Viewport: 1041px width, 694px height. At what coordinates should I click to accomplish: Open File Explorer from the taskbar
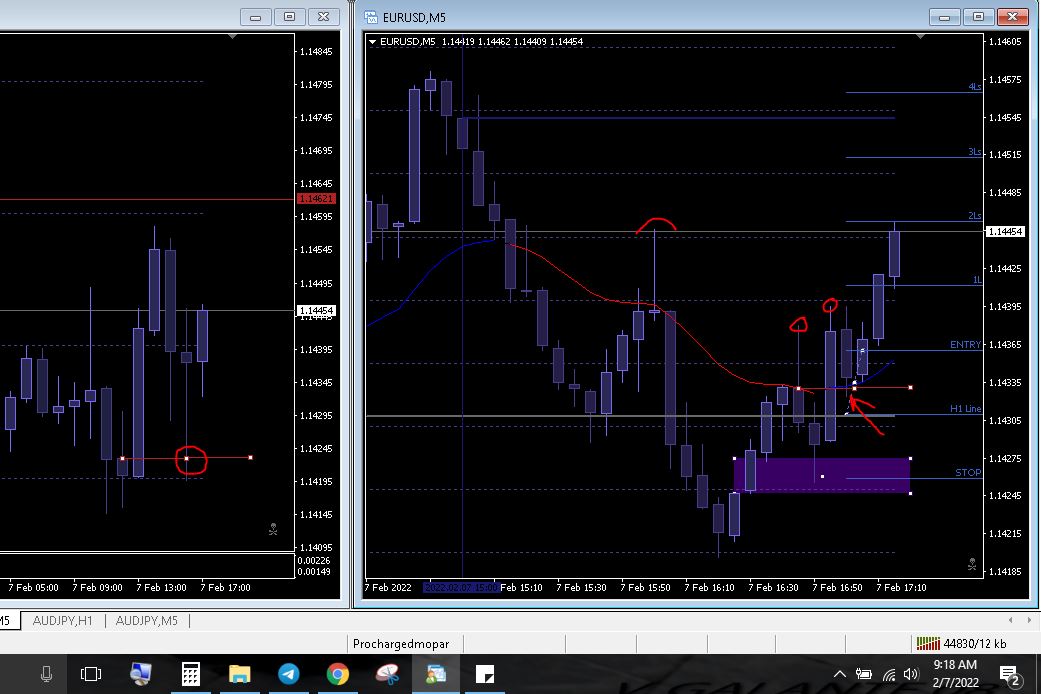click(240, 674)
